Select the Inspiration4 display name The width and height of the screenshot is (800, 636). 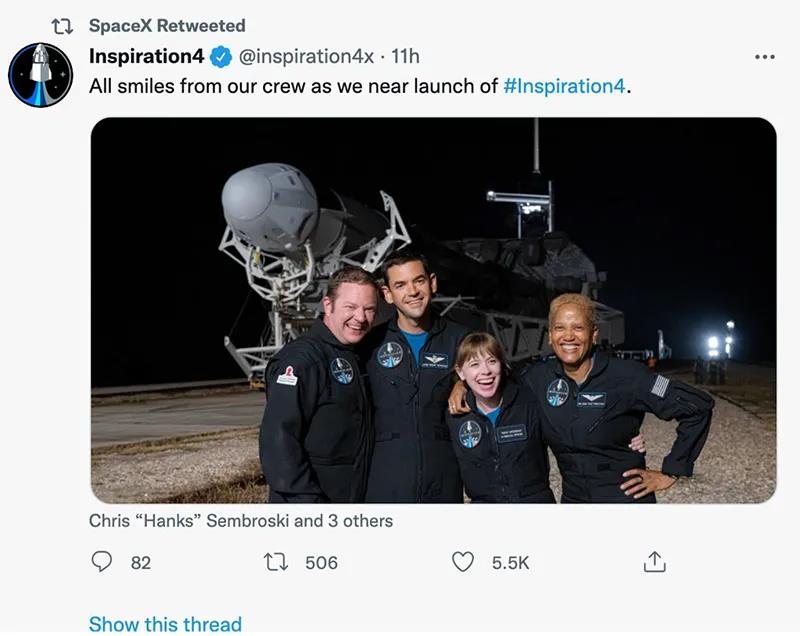point(144,58)
